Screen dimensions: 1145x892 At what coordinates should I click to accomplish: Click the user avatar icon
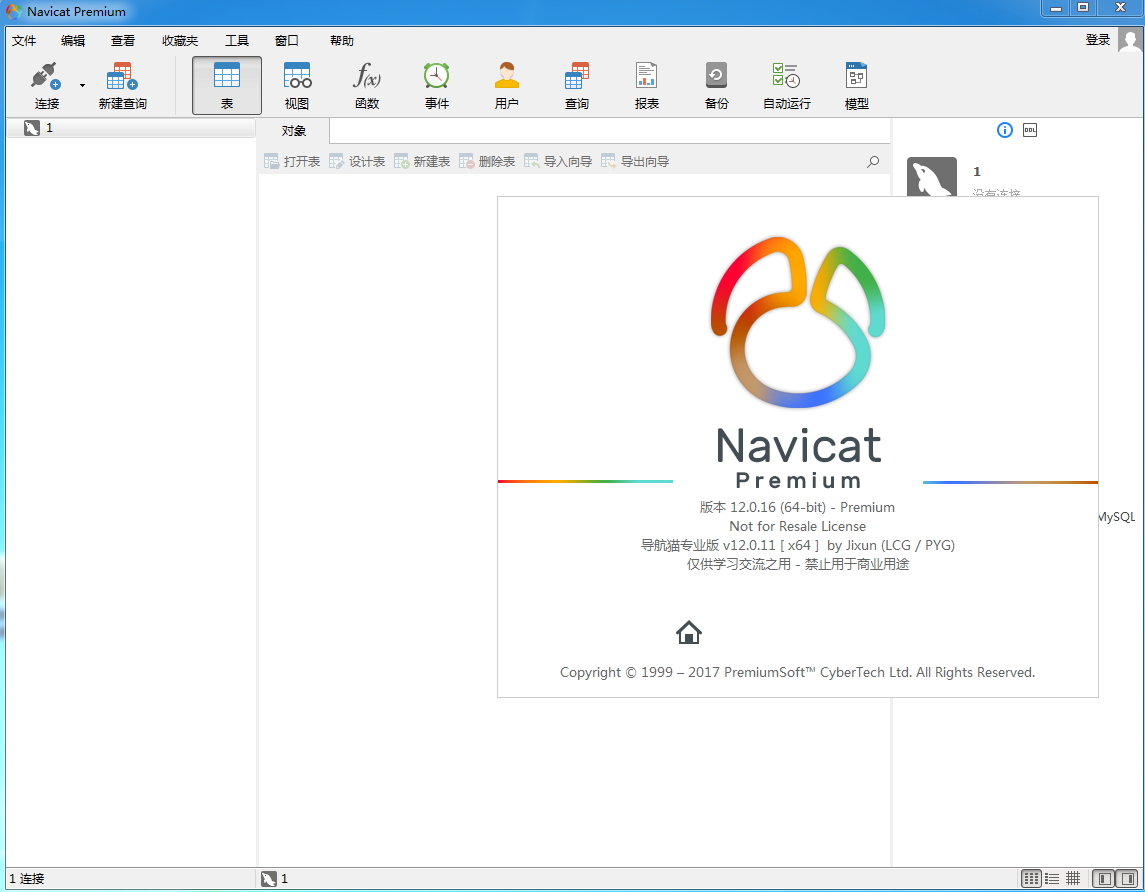click(1130, 39)
